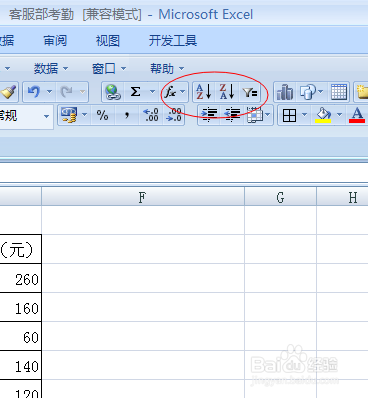Expand the fx function dropdown arrow

click(182, 92)
